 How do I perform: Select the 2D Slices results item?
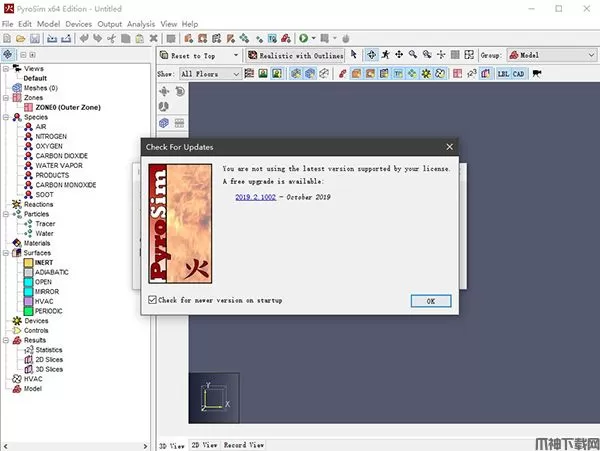point(49,360)
